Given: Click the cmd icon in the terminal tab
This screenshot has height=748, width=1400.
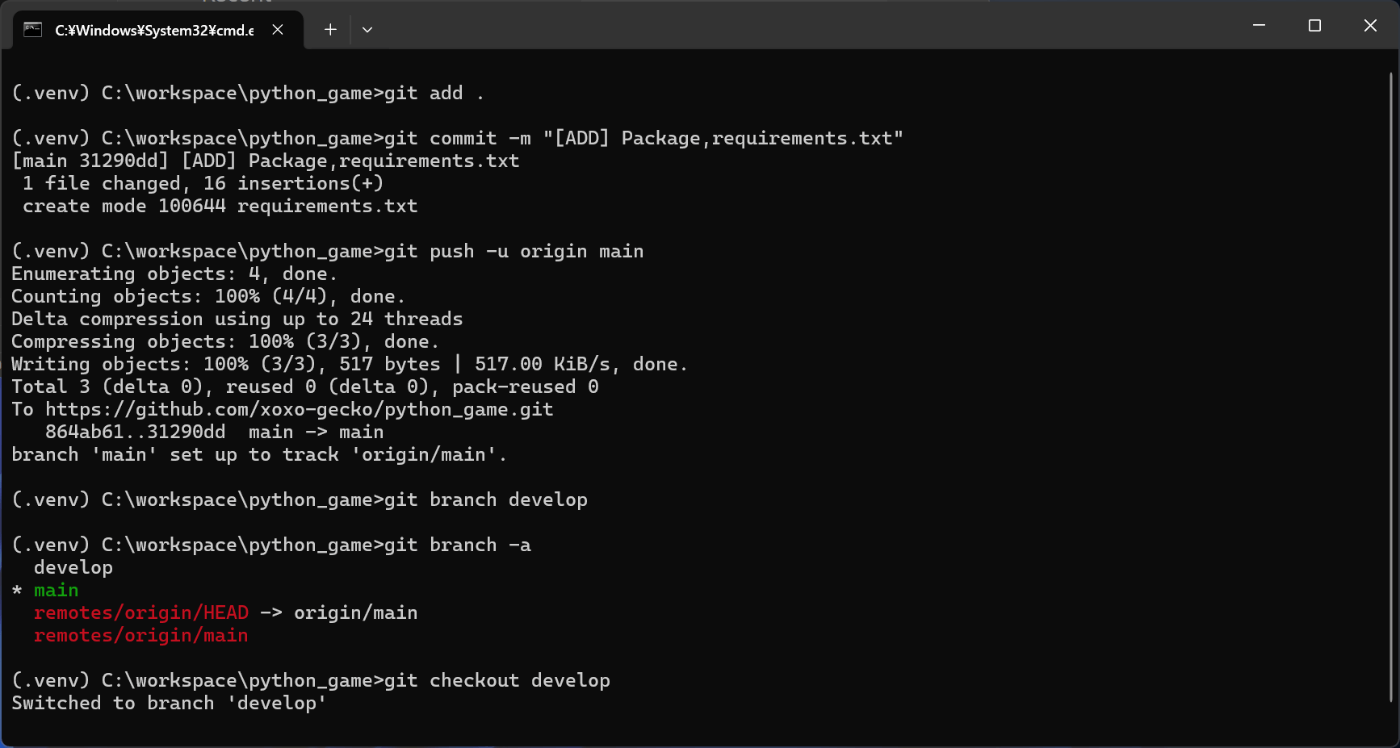Looking at the screenshot, I should click(32, 30).
